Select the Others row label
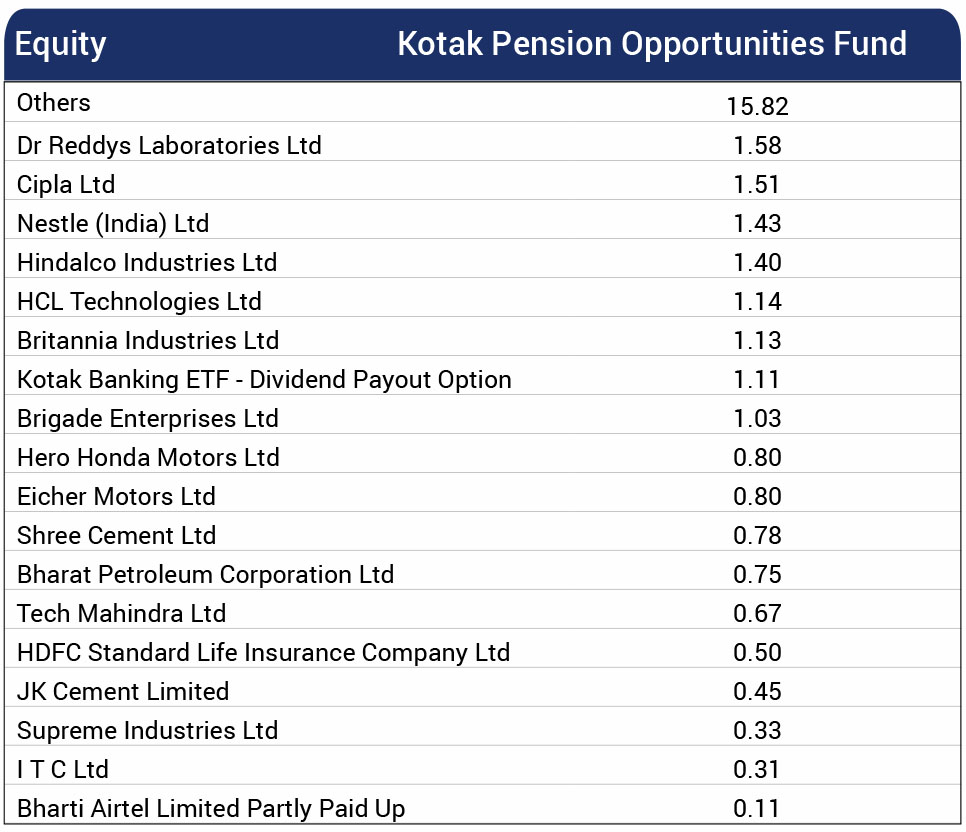The width and height of the screenshot is (966, 832). click(x=54, y=103)
